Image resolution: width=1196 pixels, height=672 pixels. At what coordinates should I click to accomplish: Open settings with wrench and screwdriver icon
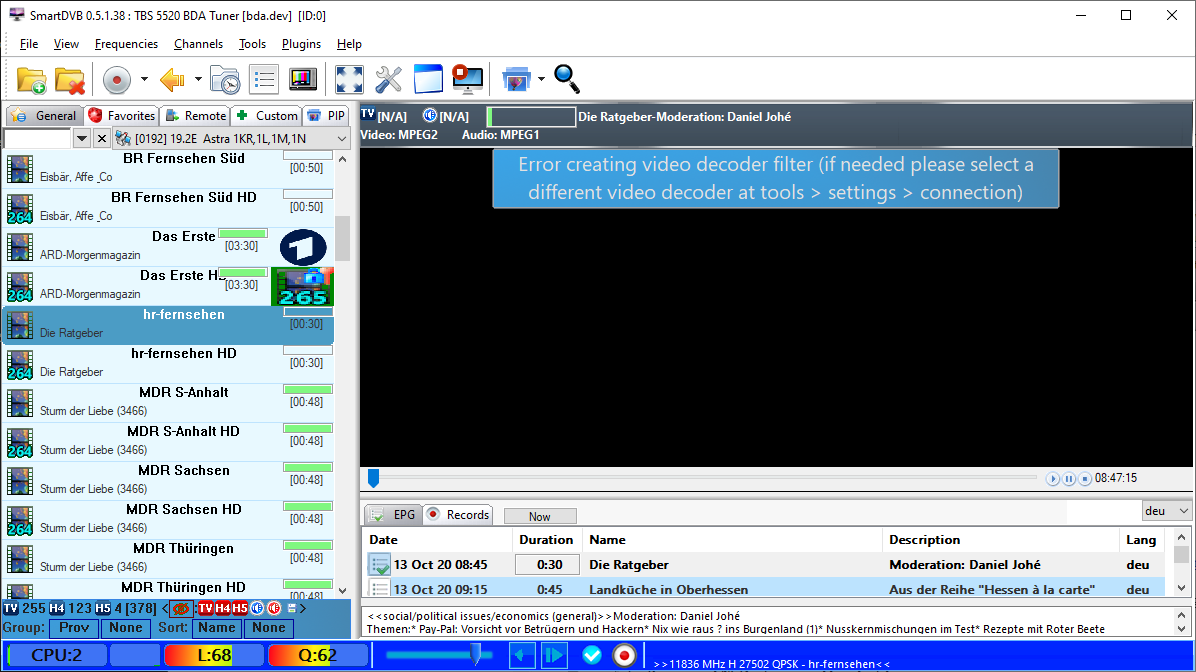pos(388,79)
